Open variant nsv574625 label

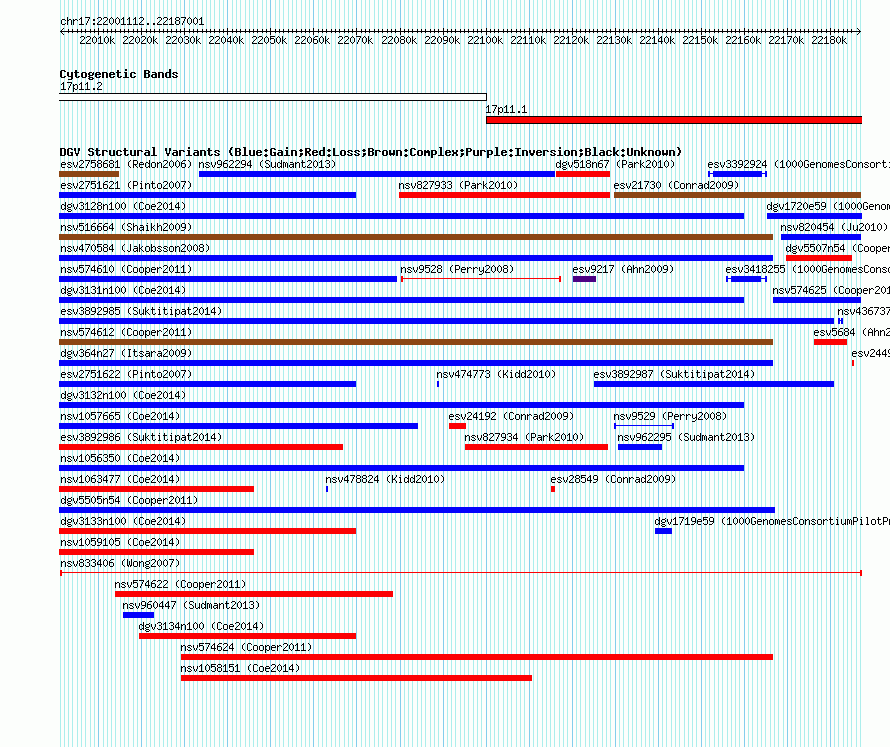click(831, 291)
